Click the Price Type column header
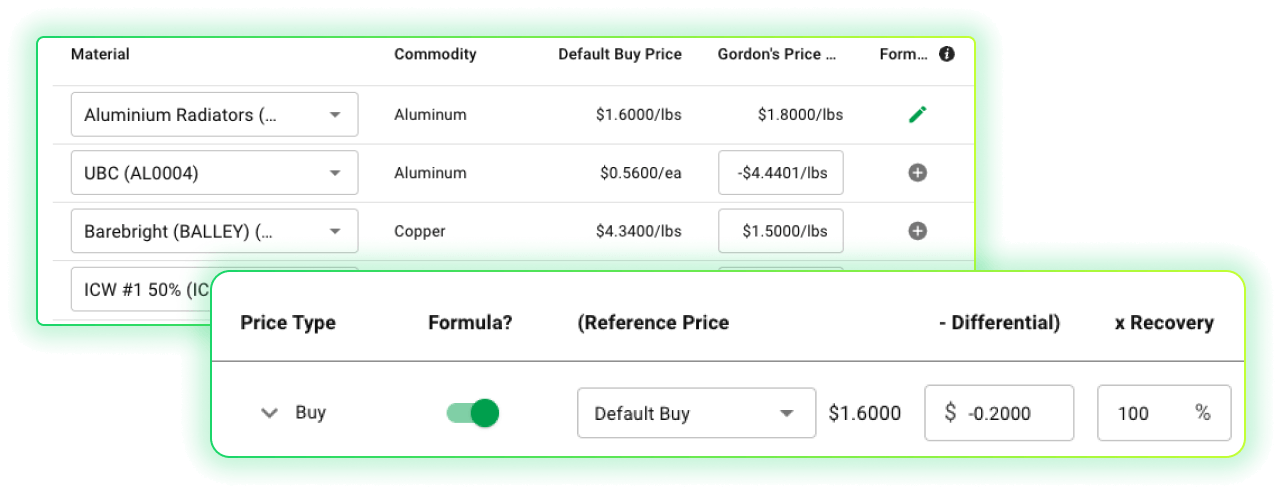 coord(288,323)
